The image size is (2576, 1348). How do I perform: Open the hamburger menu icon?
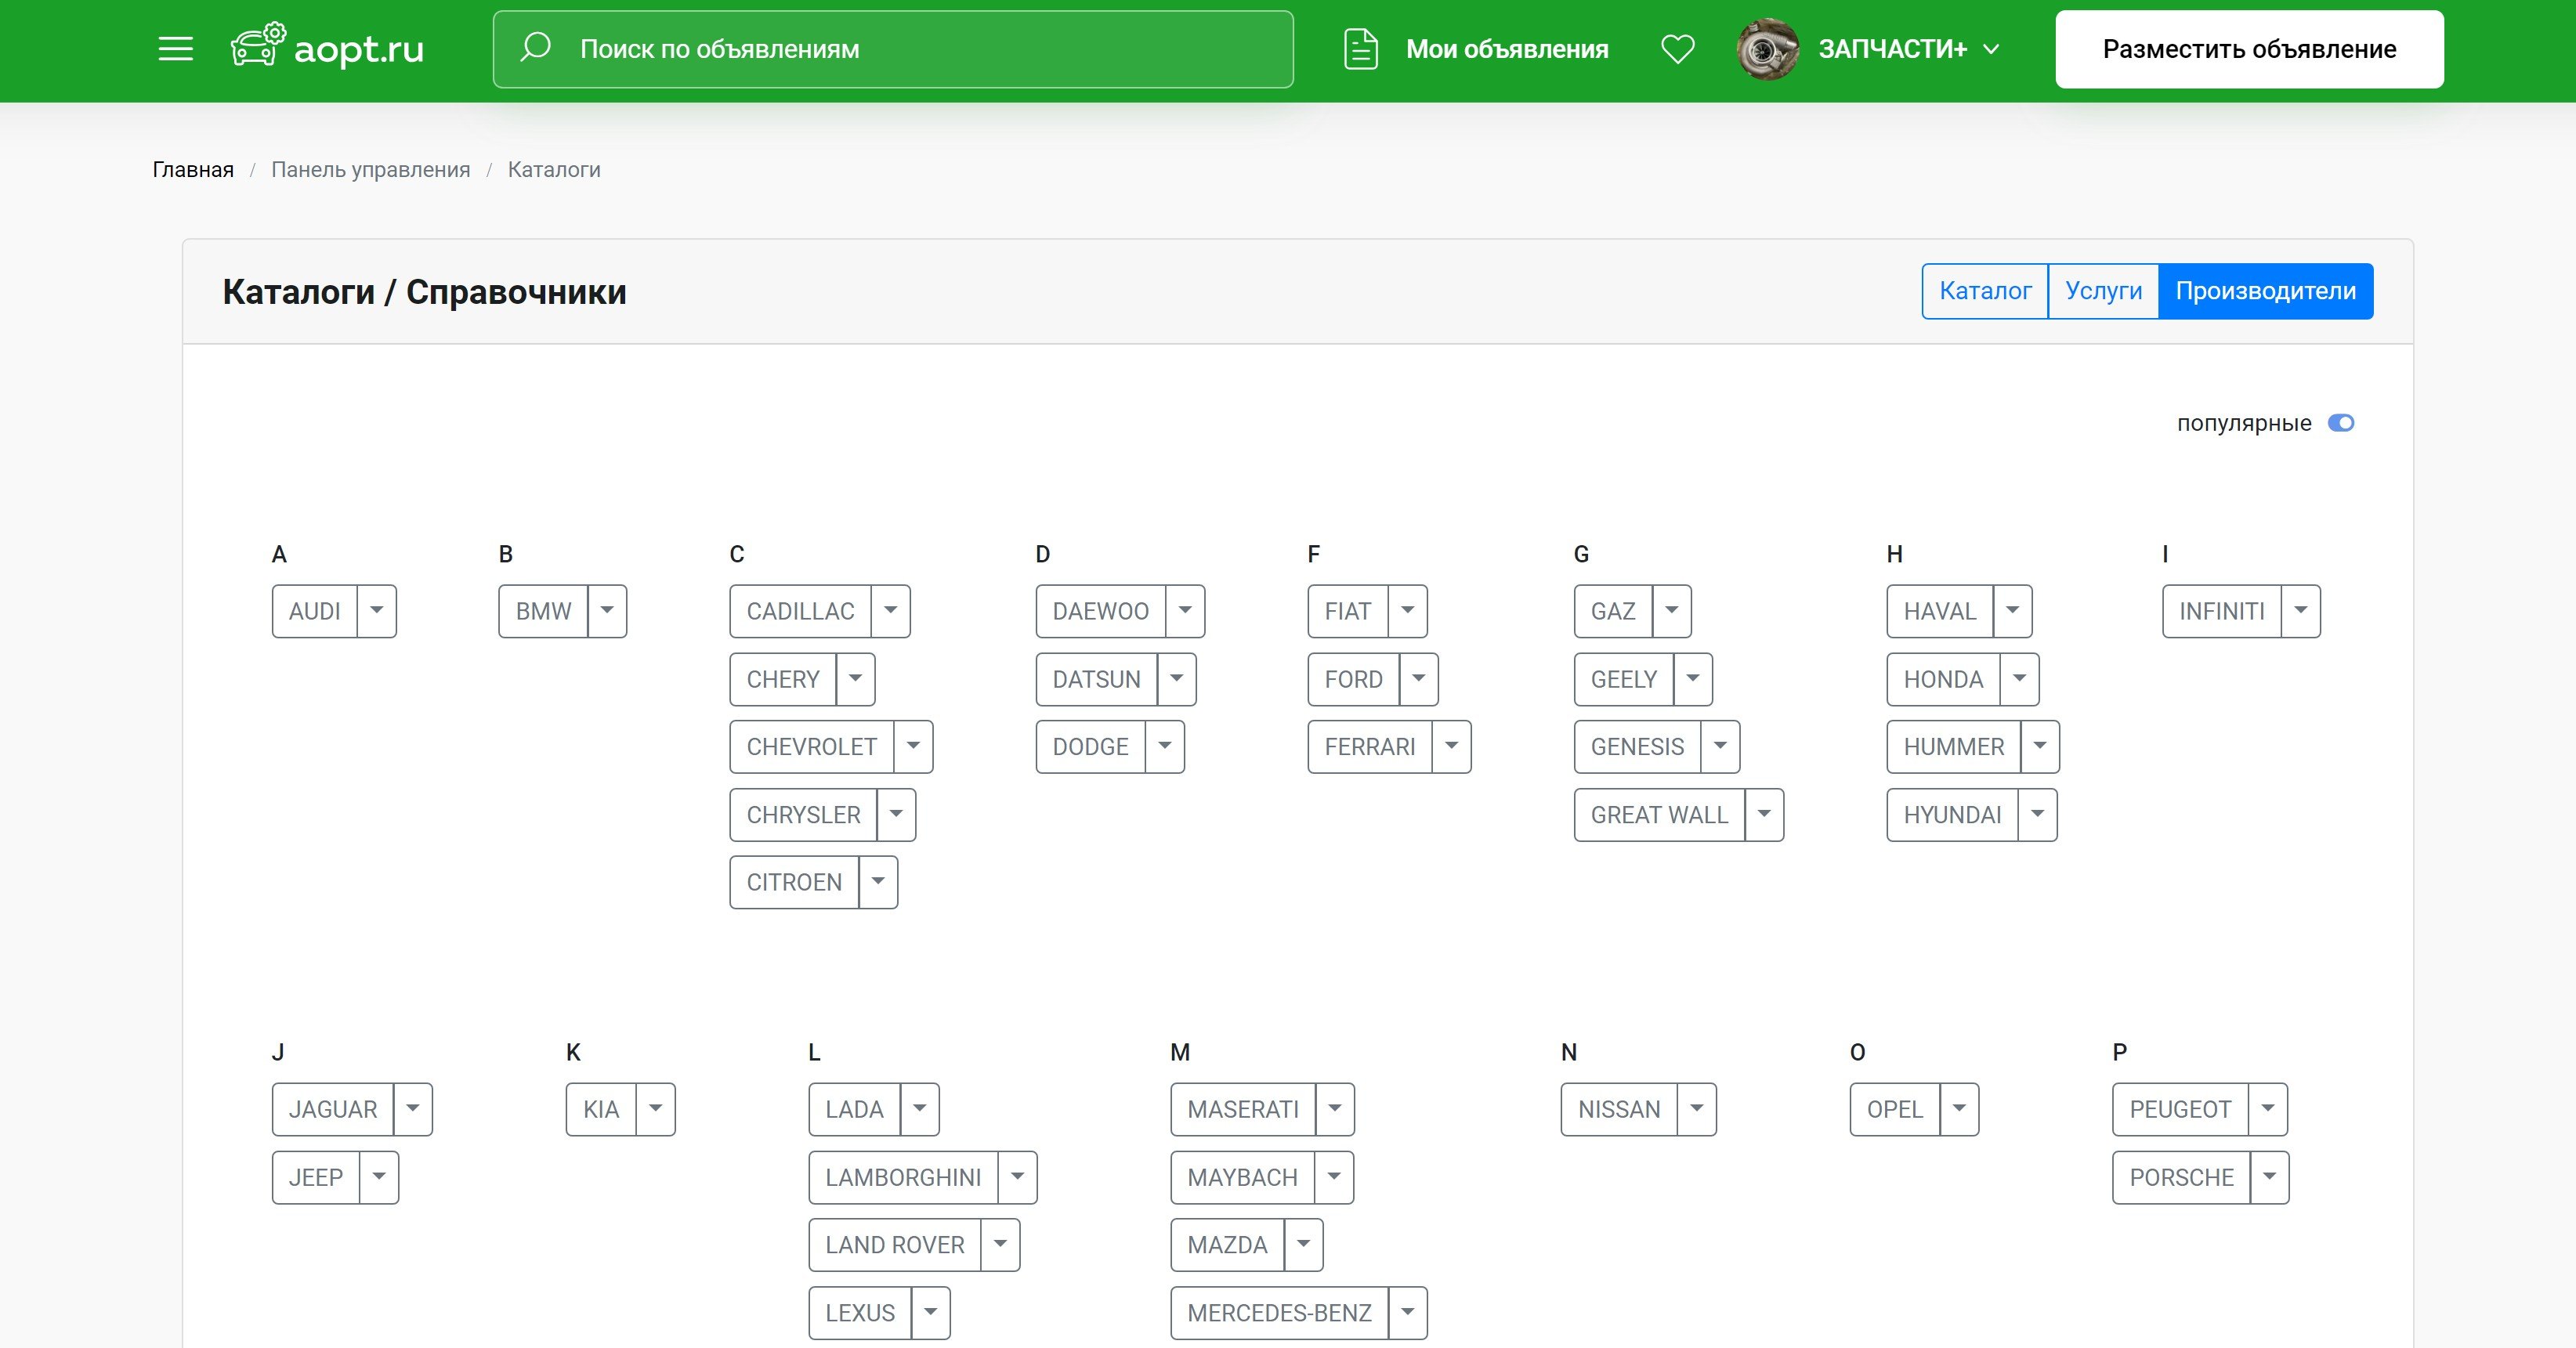tap(176, 49)
